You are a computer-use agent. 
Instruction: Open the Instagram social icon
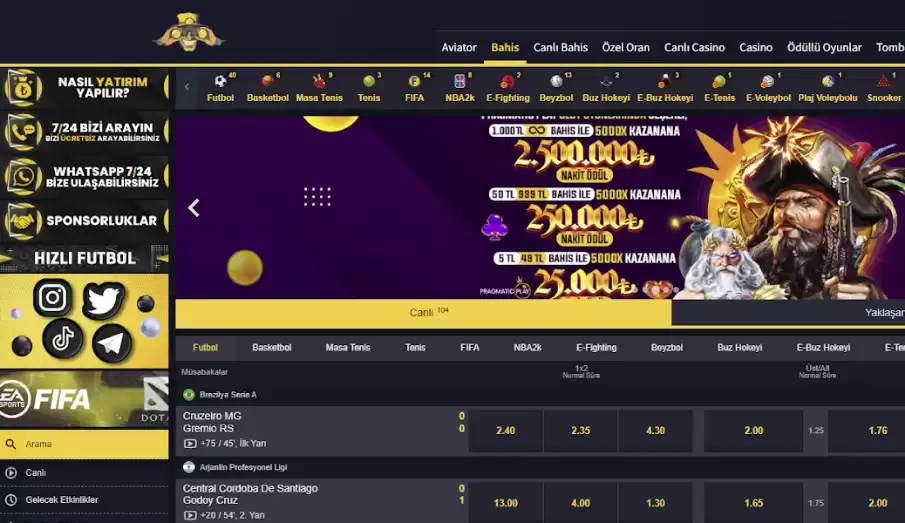click(x=53, y=297)
